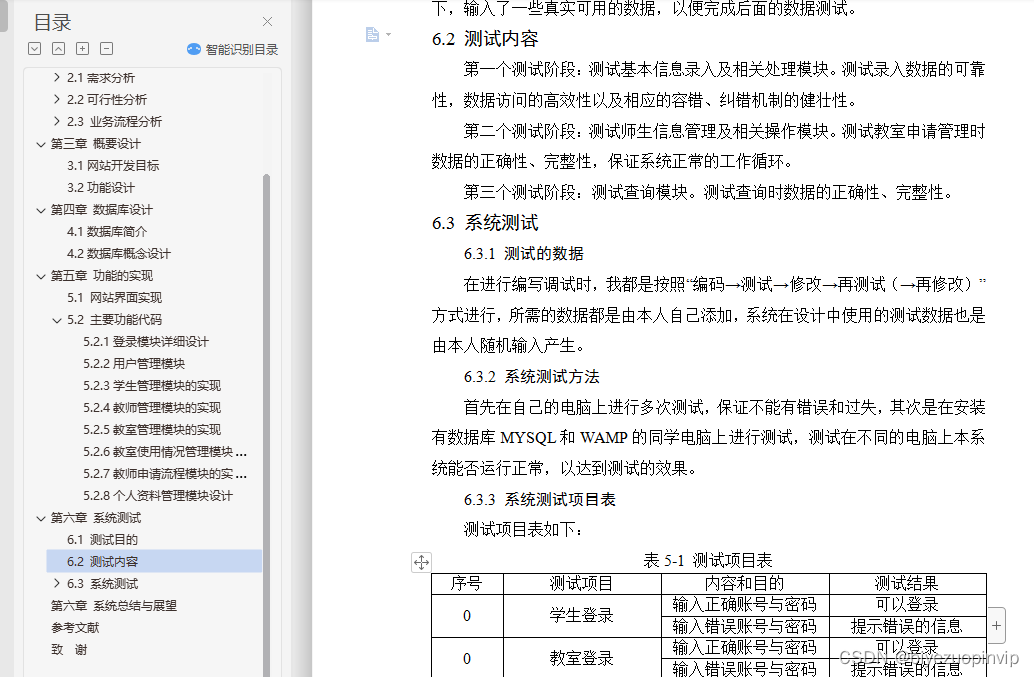1034x677 pixels.
Task: Click the plus button at table's right edge
Action: pyautogui.click(x=996, y=626)
